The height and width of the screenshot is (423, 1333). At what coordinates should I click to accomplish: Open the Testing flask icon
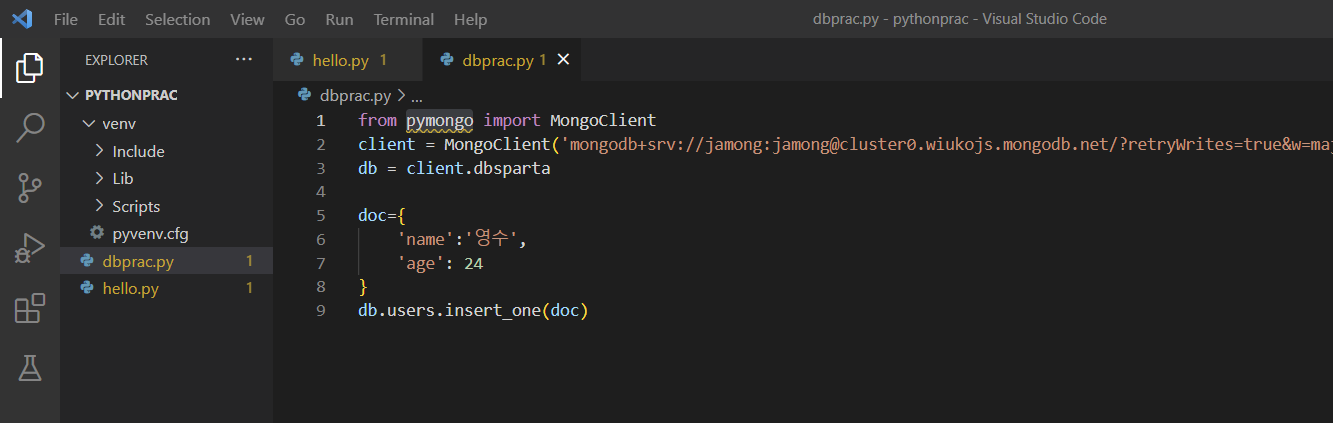[x=30, y=368]
